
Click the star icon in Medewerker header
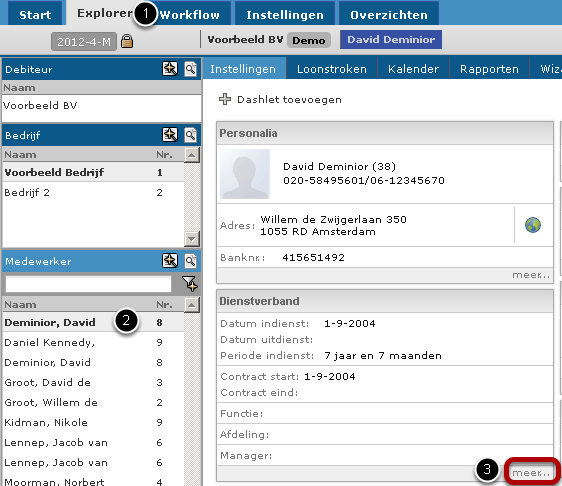click(x=170, y=261)
